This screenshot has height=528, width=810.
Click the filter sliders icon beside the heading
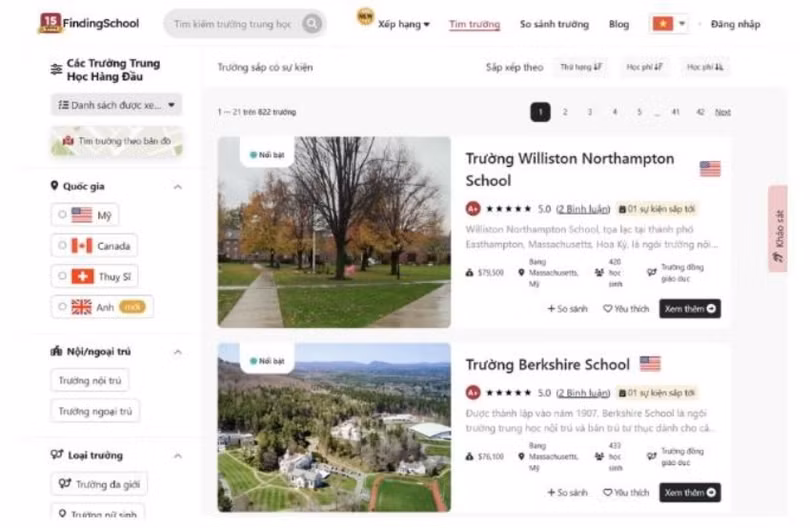click(56, 69)
